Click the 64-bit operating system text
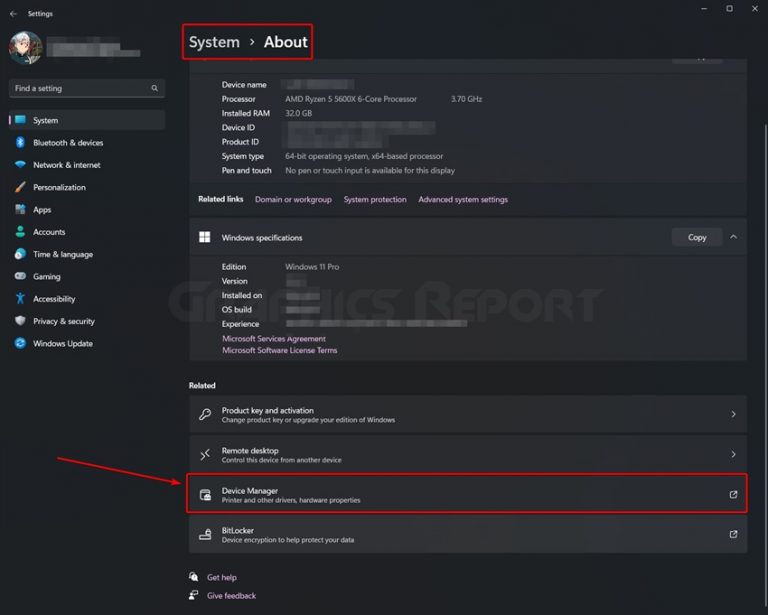This screenshot has height=615, width=768. (364, 156)
